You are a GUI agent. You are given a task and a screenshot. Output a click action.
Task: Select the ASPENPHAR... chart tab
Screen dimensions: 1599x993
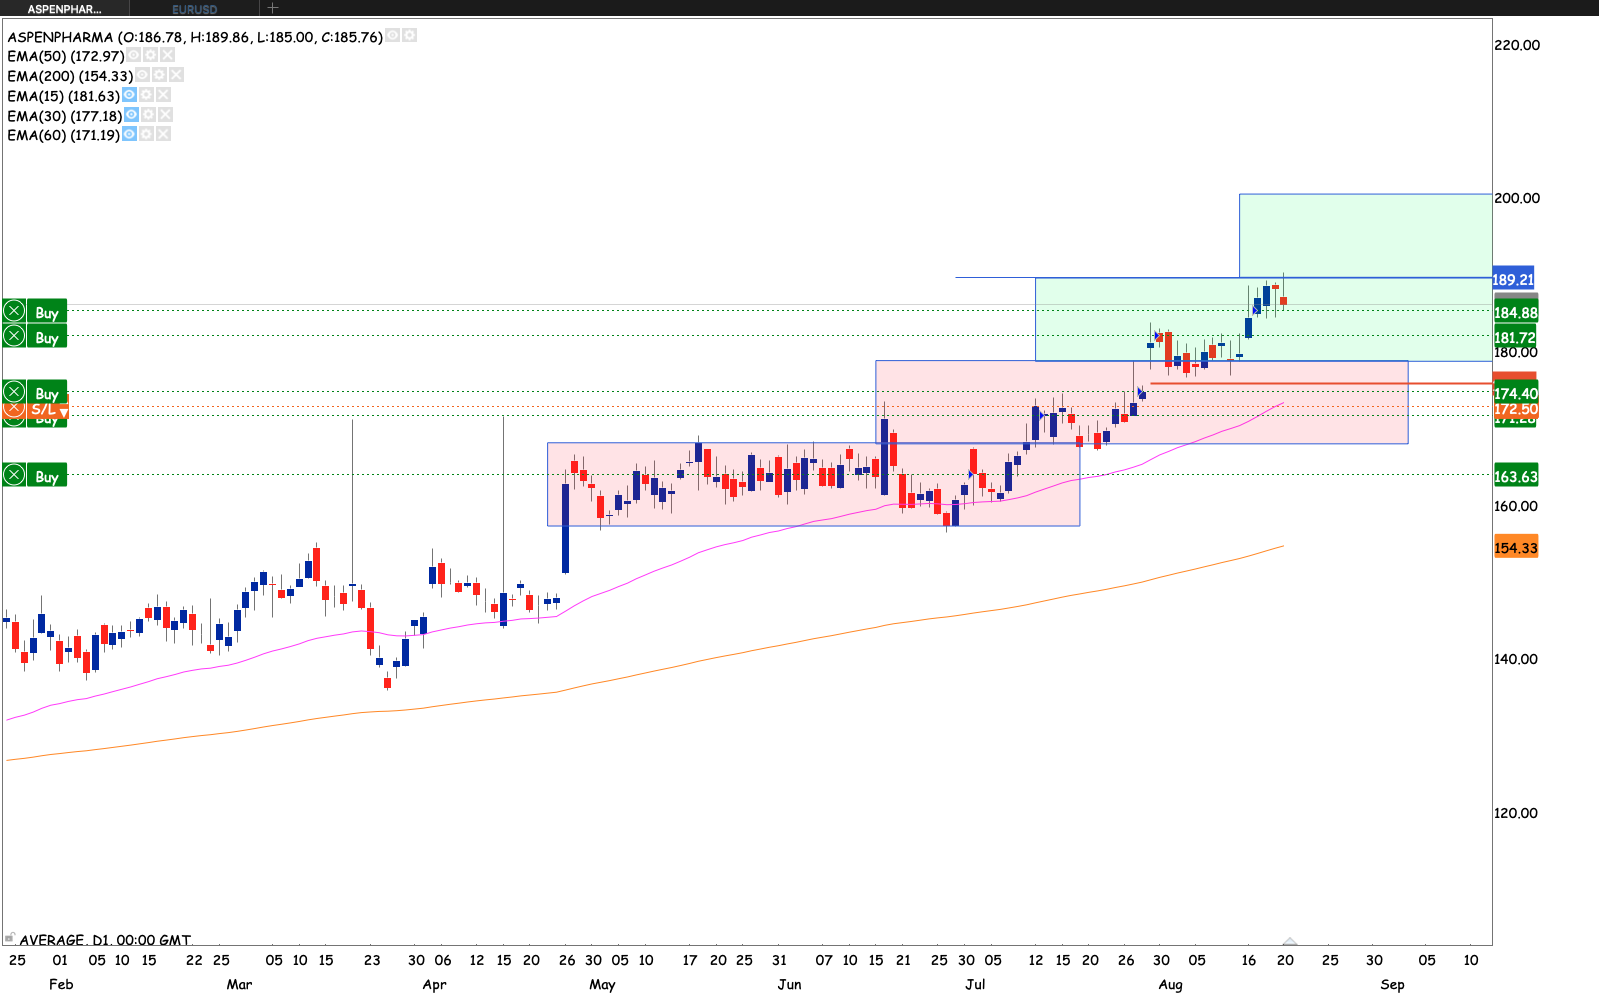click(64, 9)
